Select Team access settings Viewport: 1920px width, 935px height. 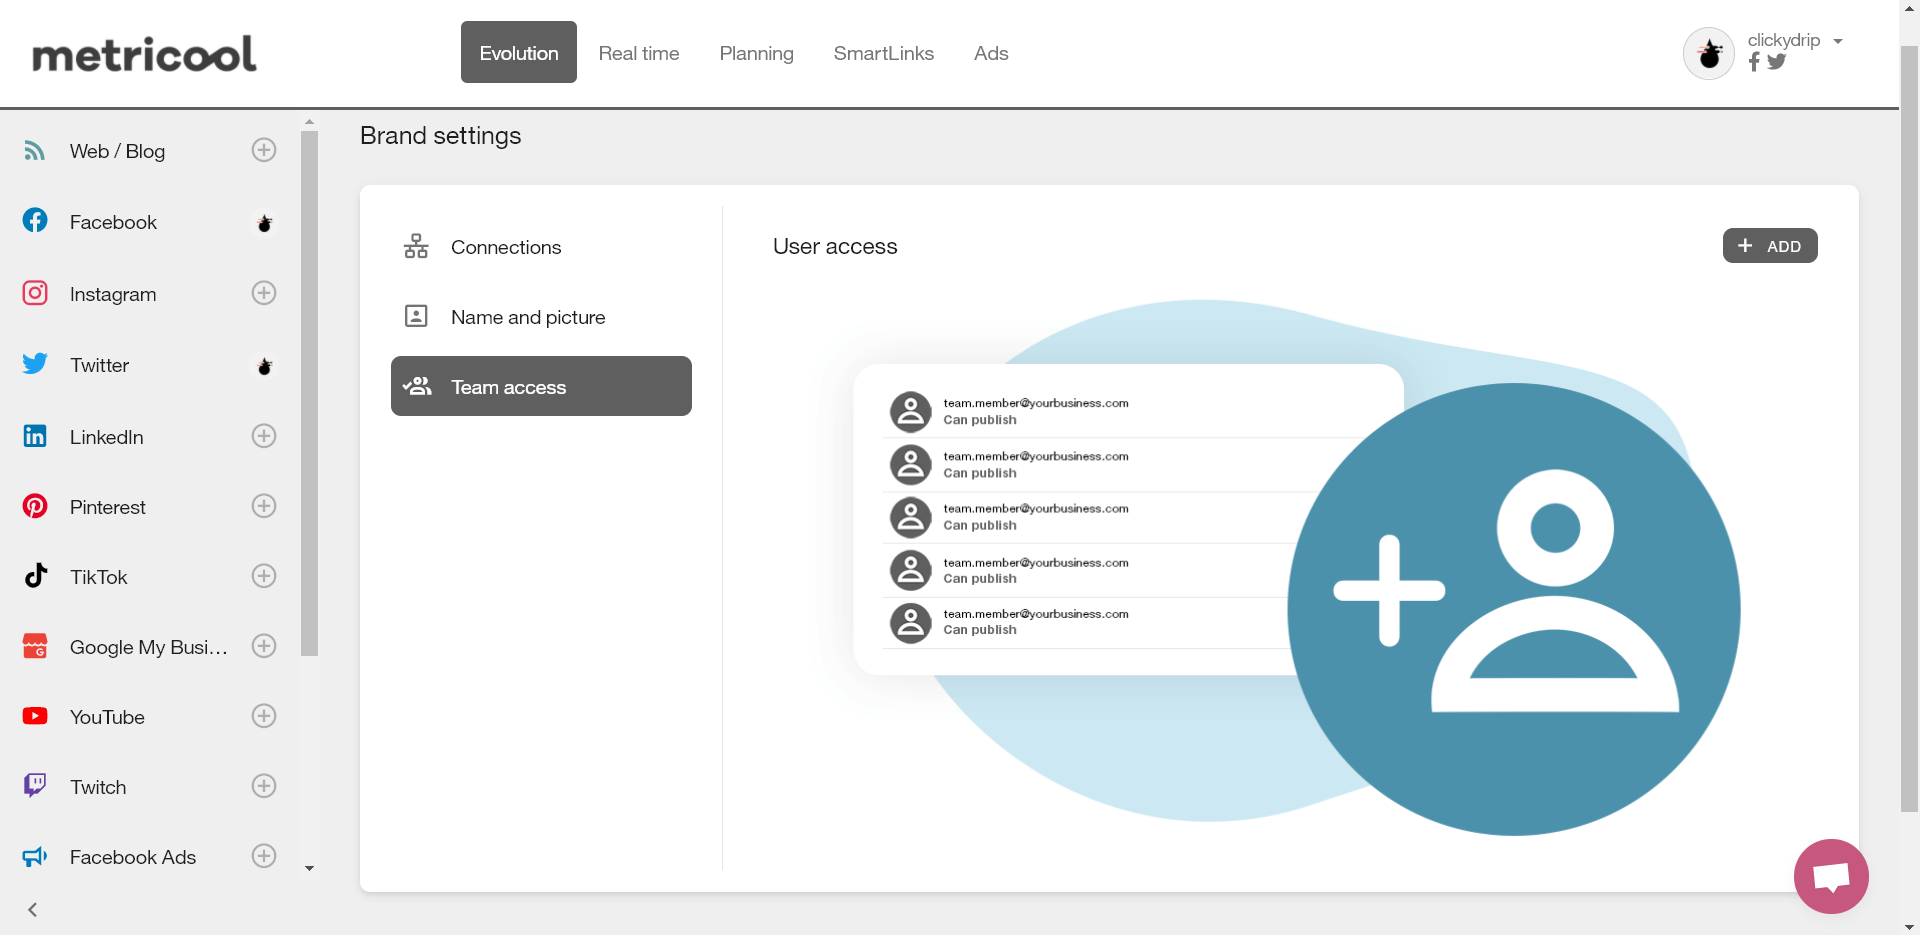[541, 386]
